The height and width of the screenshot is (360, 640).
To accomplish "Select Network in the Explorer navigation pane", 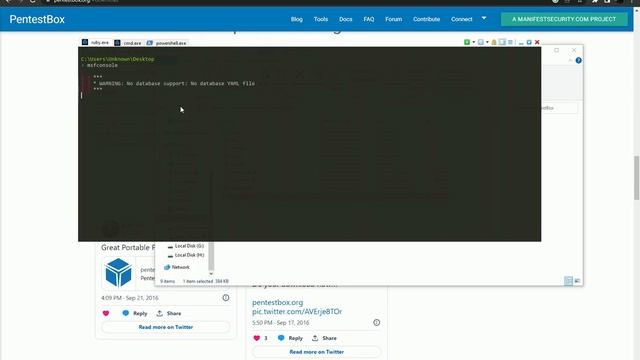I will click(177, 267).
